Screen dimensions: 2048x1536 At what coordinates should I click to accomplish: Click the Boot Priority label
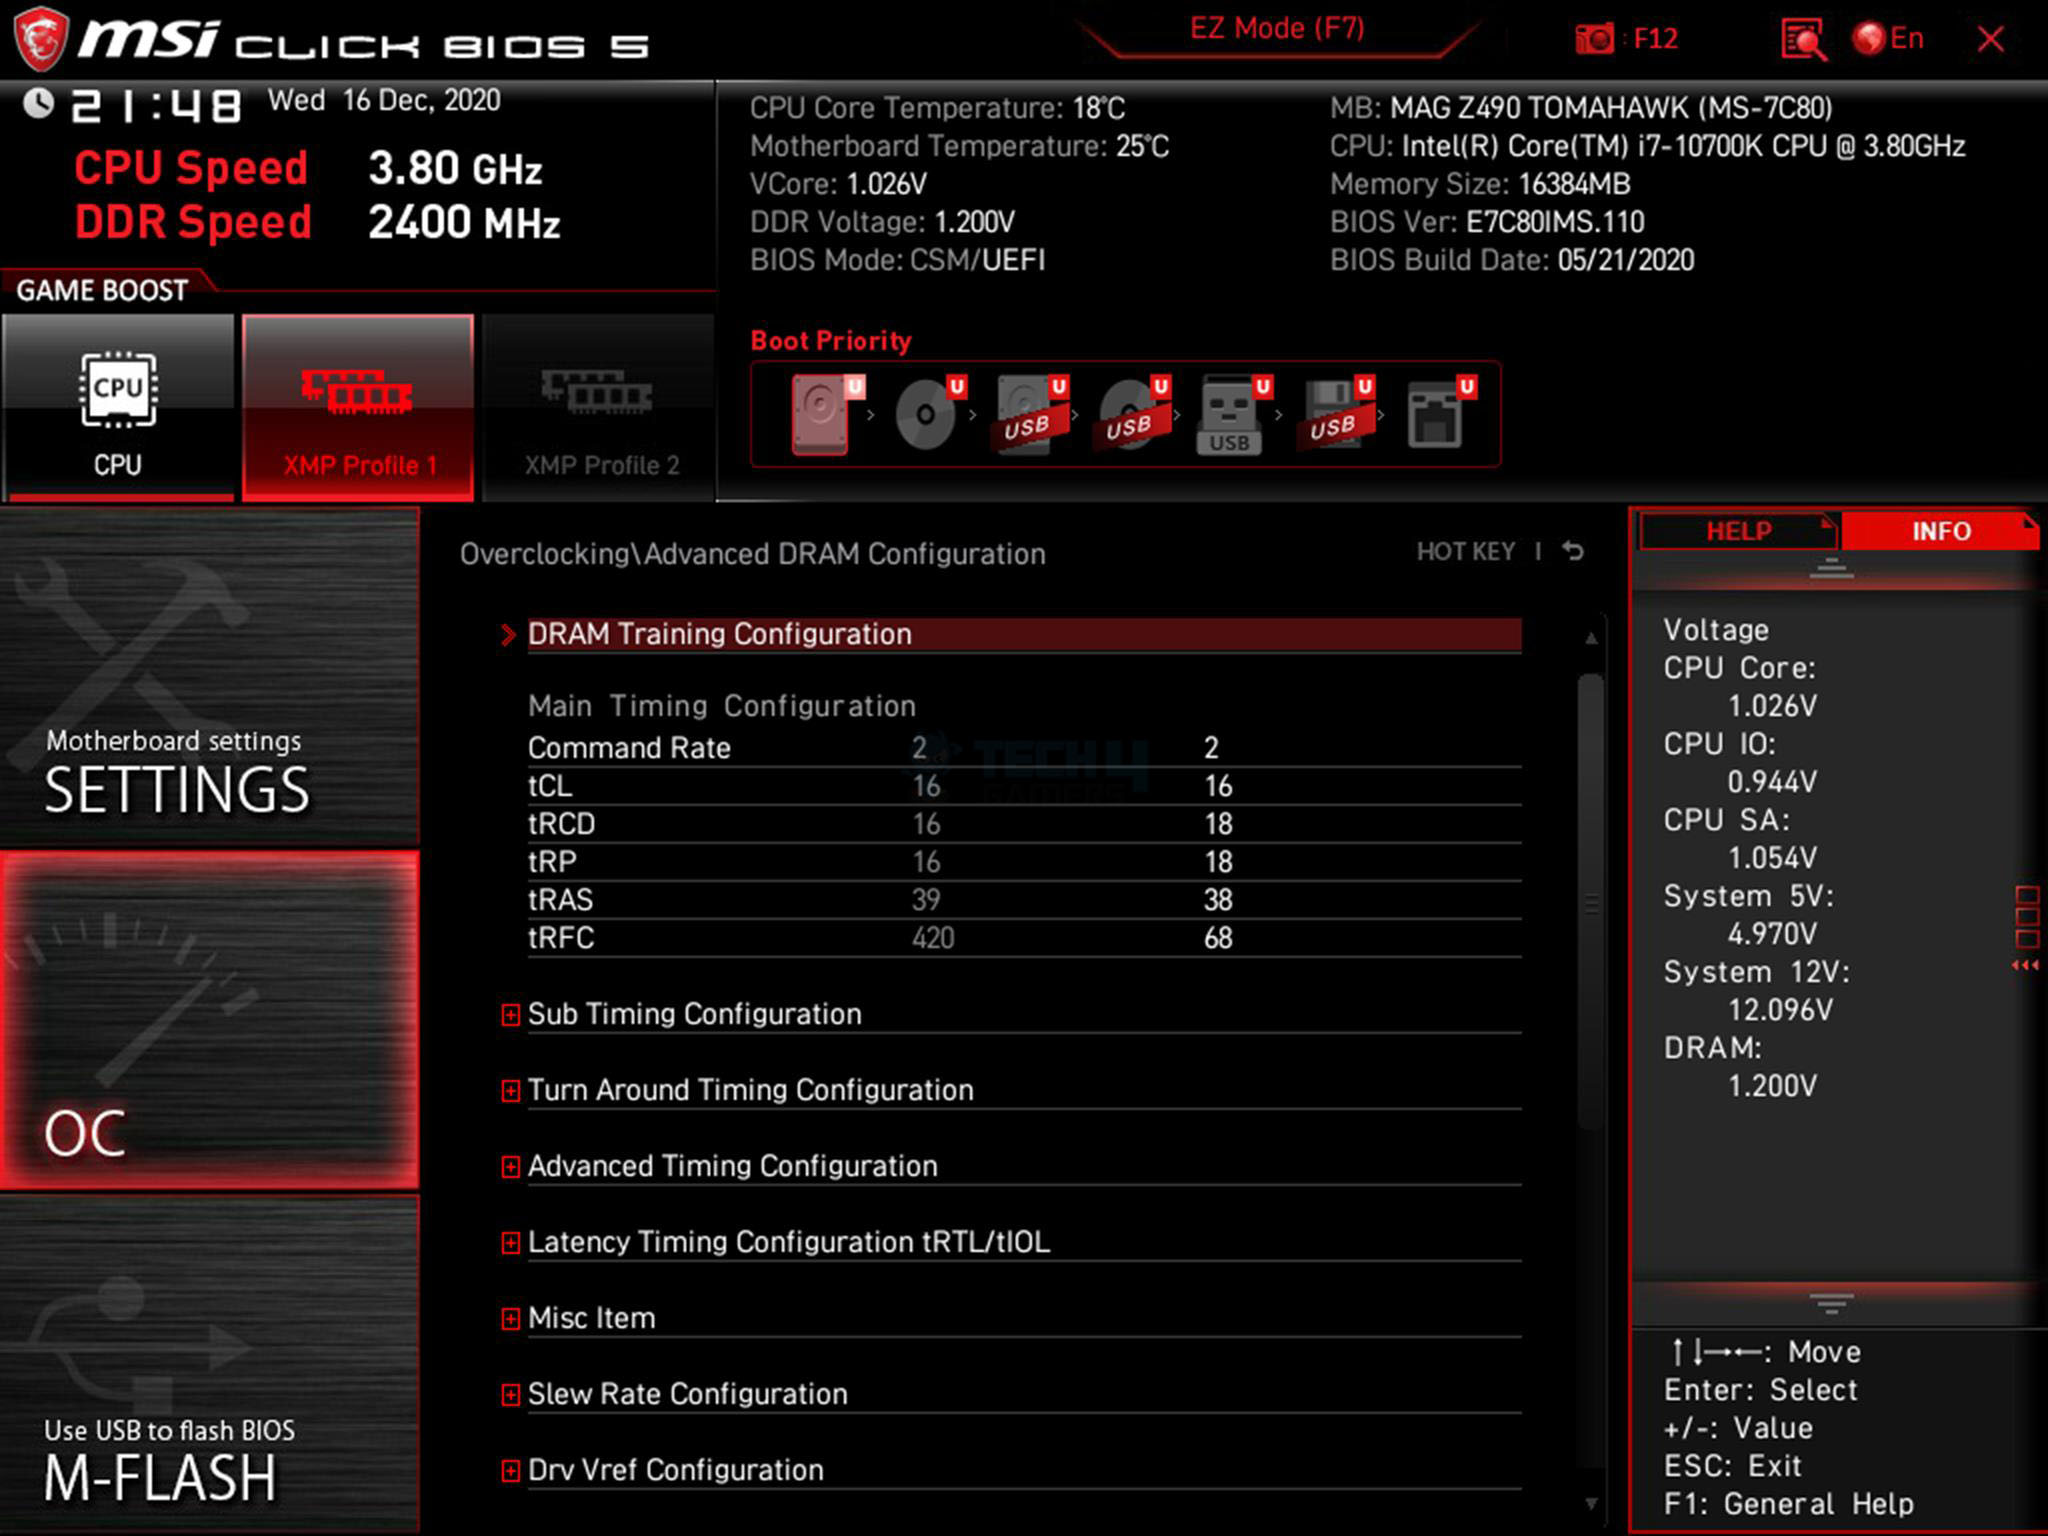pyautogui.click(x=831, y=341)
